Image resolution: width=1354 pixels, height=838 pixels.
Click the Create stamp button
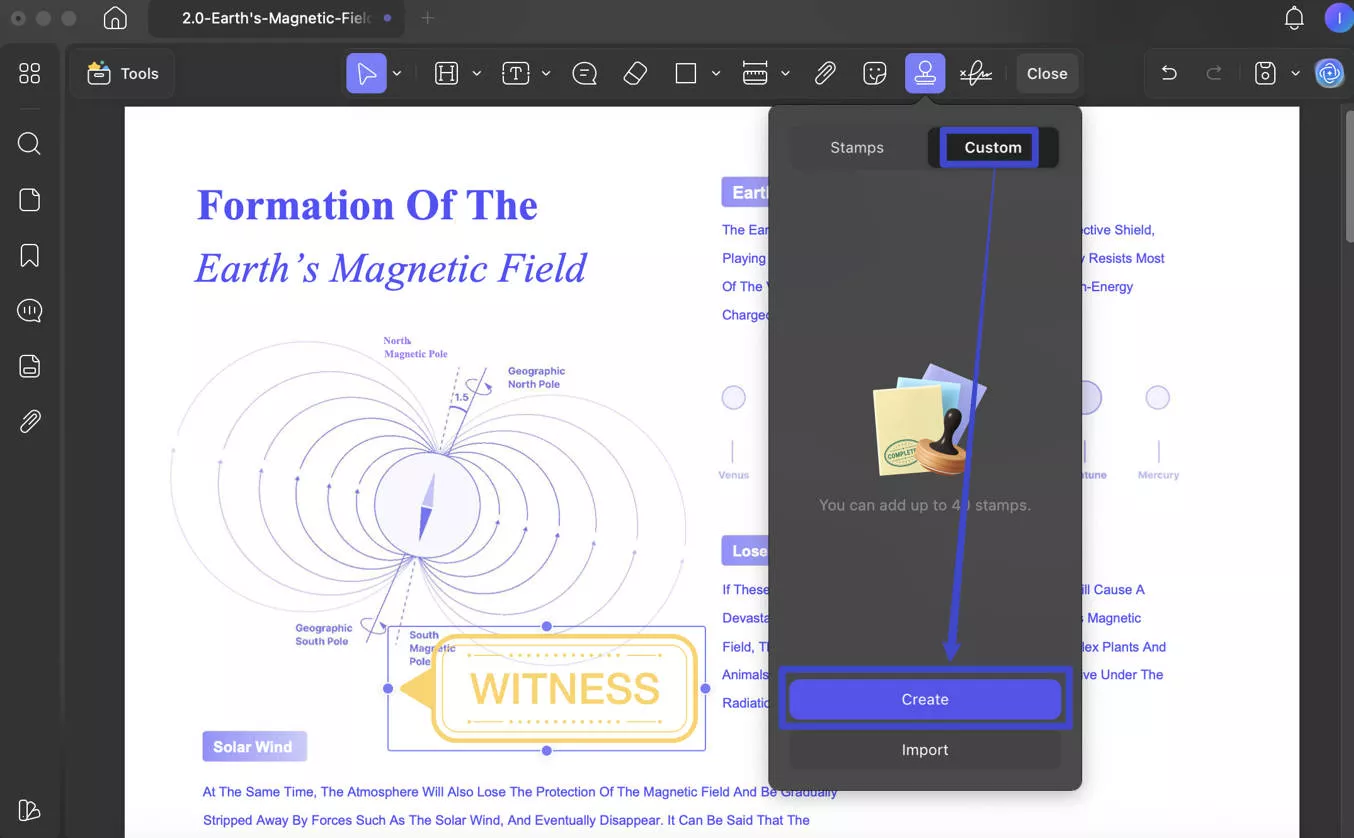click(x=925, y=699)
